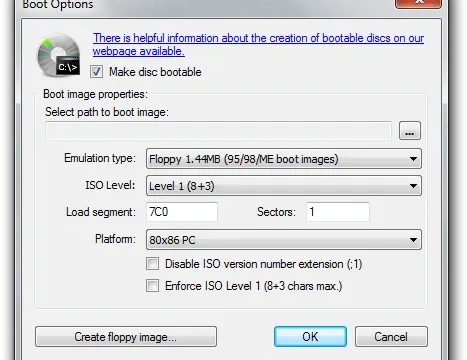Viewport: 467px width, 360px height.
Task: Uncheck Make disc bootable checkbox
Action: click(x=97, y=72)
